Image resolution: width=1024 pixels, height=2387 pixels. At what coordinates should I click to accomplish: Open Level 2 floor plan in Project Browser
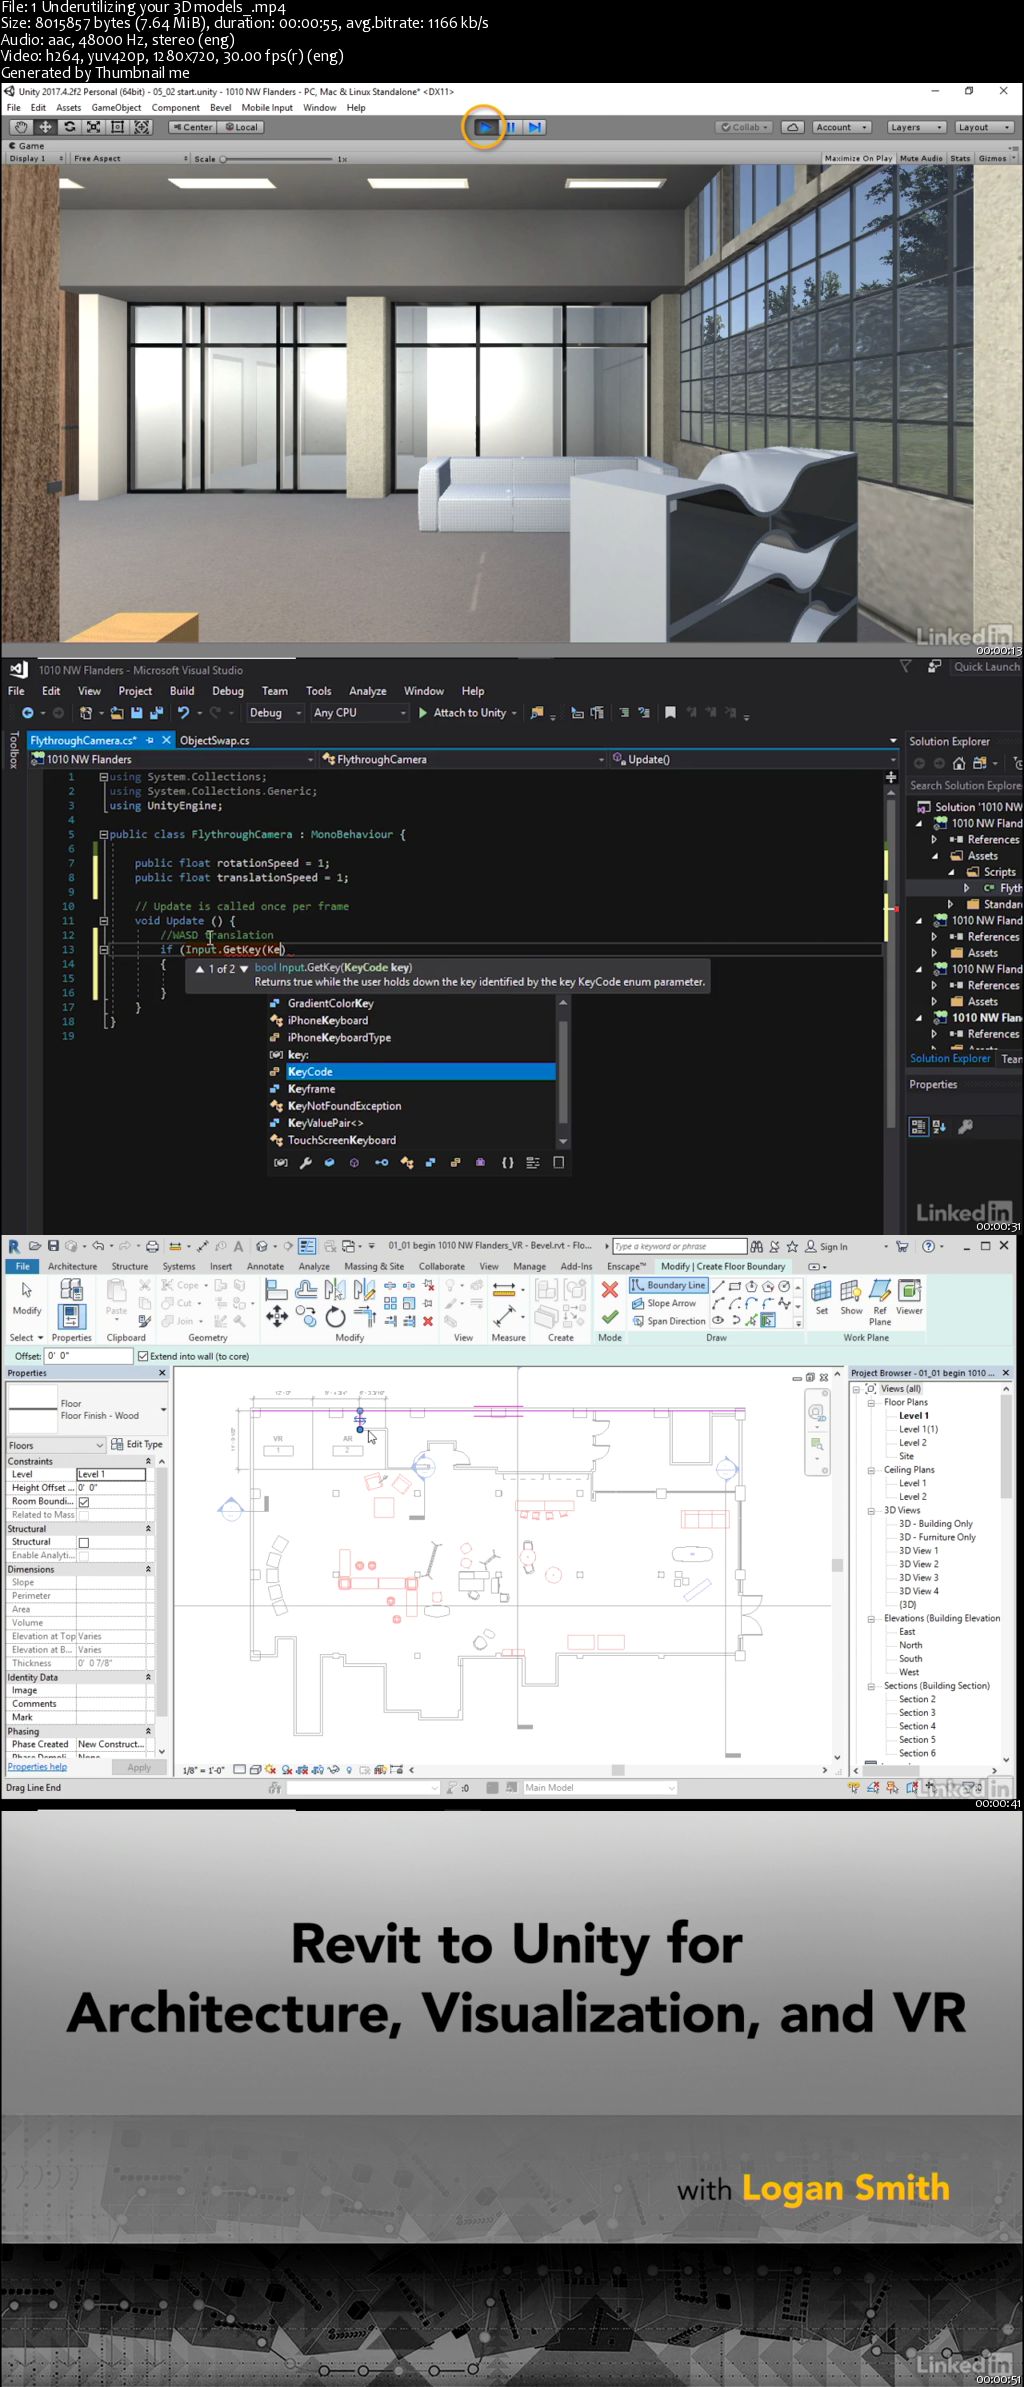tap(912, 1442)
